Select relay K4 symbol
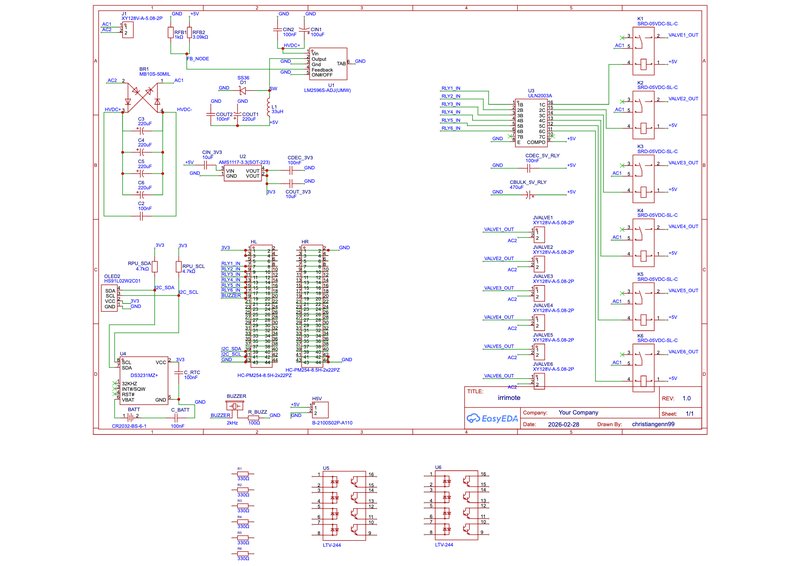Image resolution: width=800 pixels, height=566 pixels. (643, 243)
